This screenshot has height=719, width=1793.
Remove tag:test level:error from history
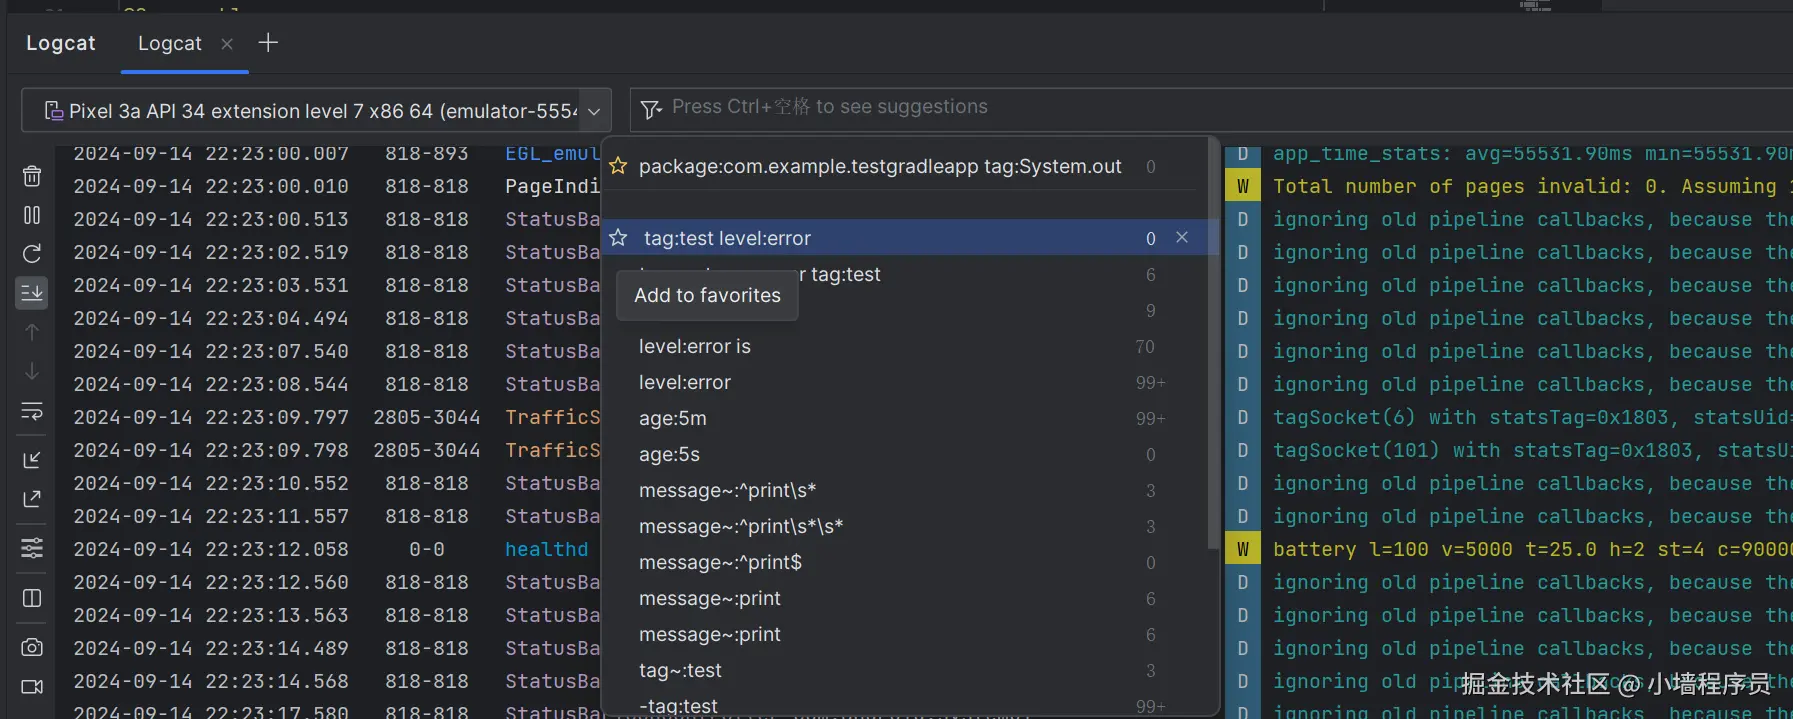pyautogui.click(x=1182, y=238)
